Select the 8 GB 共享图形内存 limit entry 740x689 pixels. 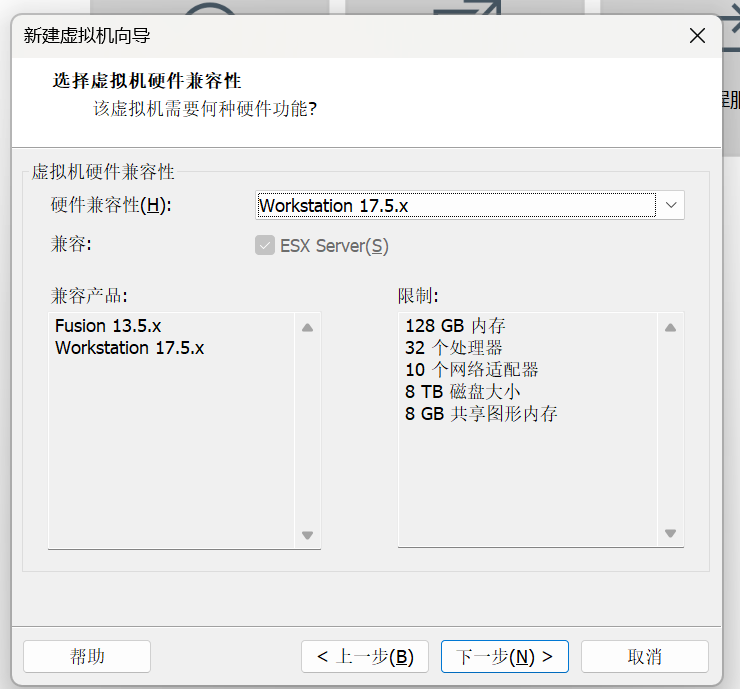click(x=481, y=414)
